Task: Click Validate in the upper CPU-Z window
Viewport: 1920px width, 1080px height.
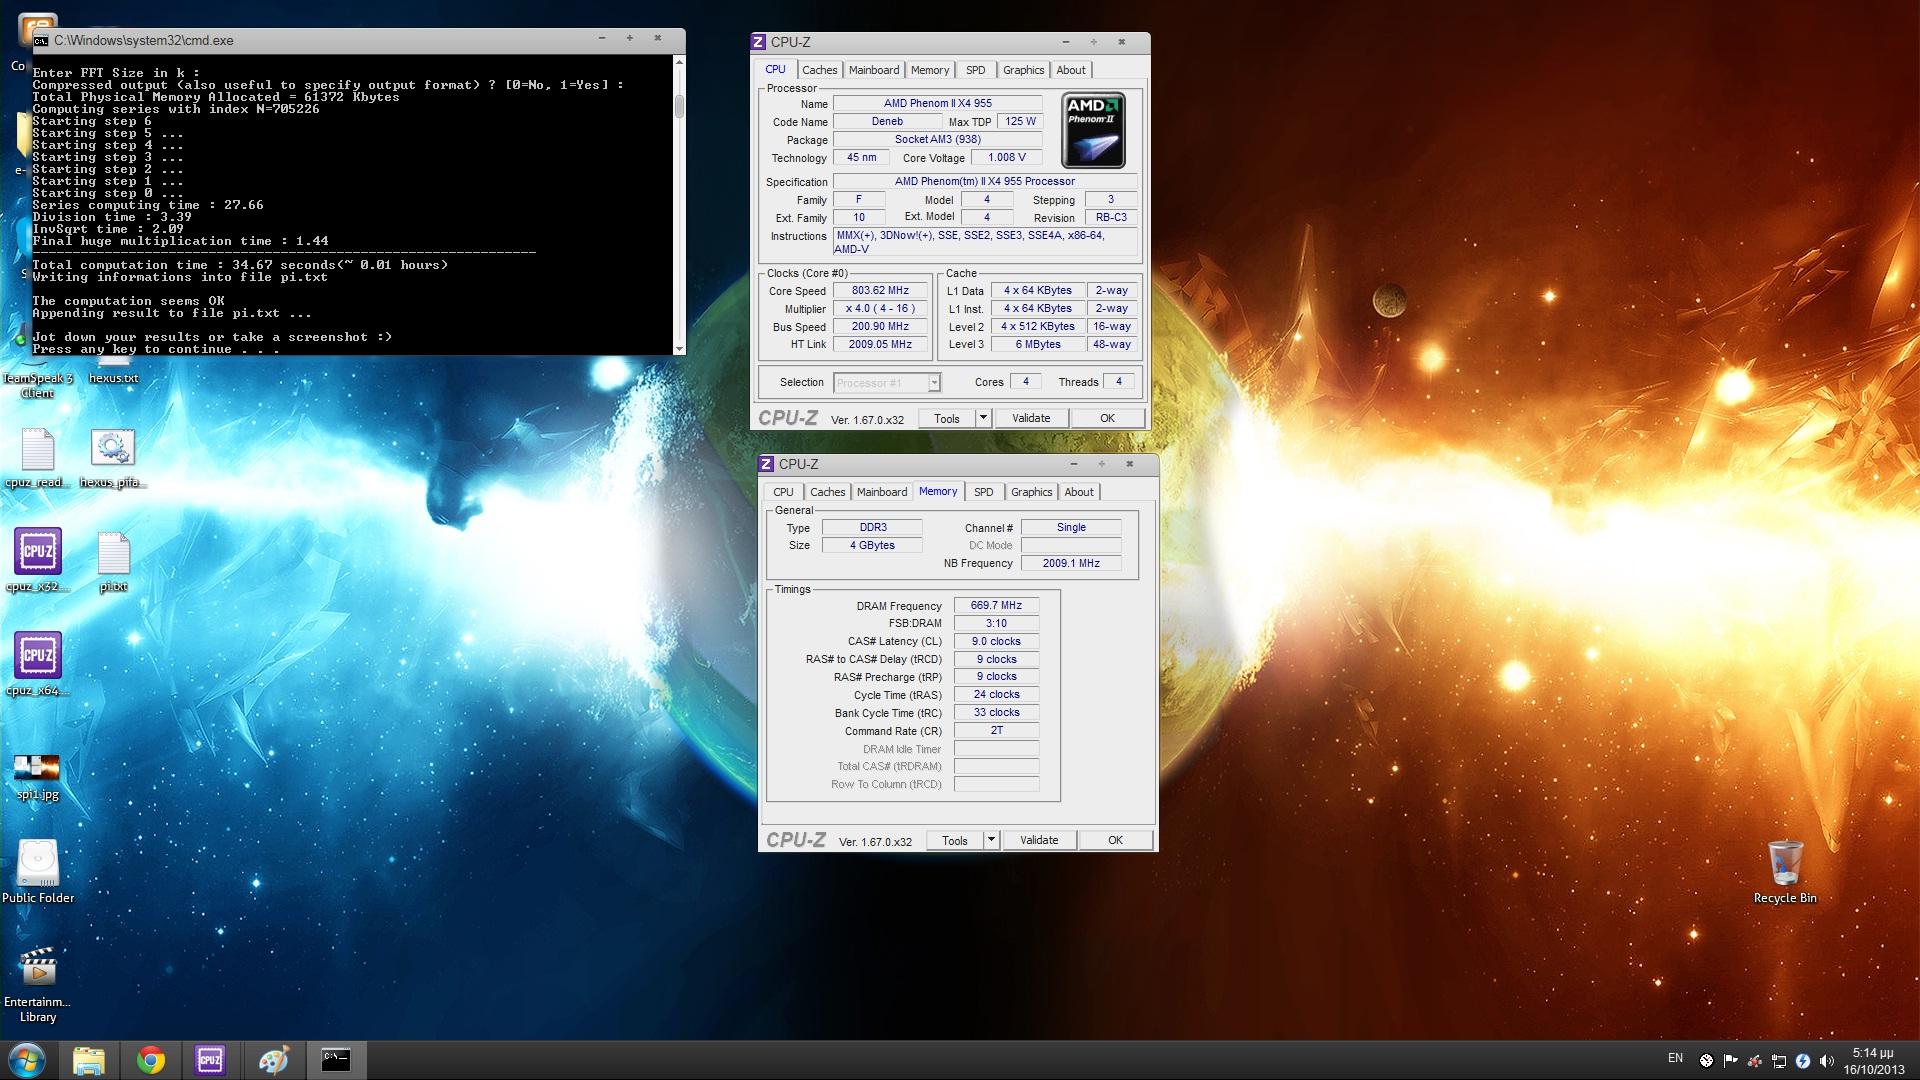Action: click(x=1031, y=418)
